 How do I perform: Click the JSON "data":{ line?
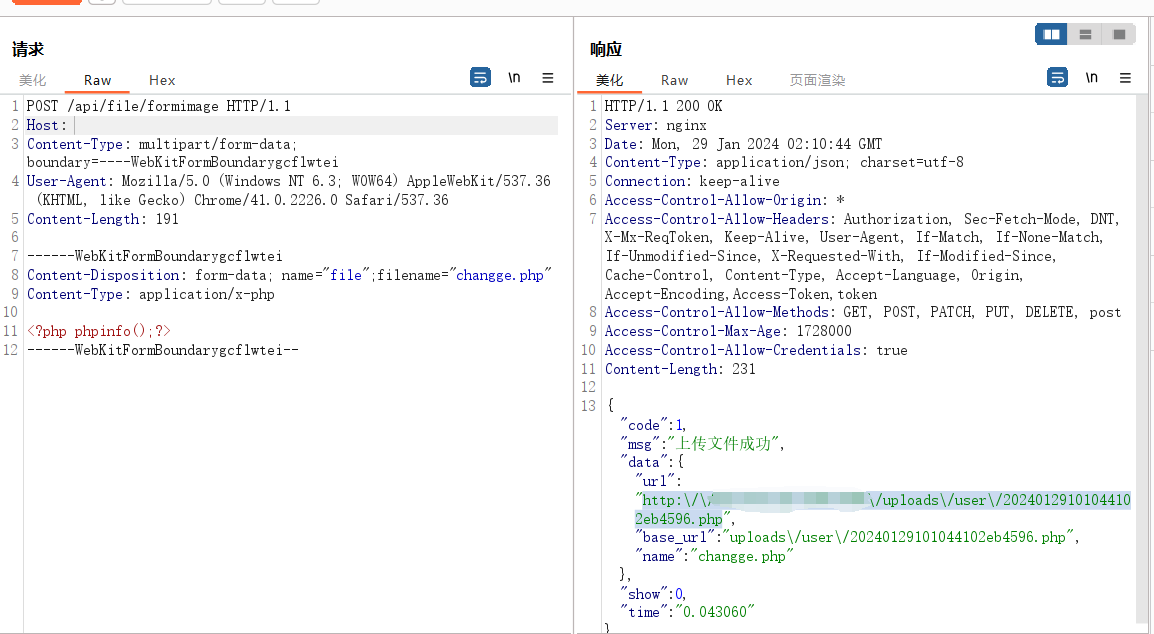pyautogui.click(x=652, y=462)
